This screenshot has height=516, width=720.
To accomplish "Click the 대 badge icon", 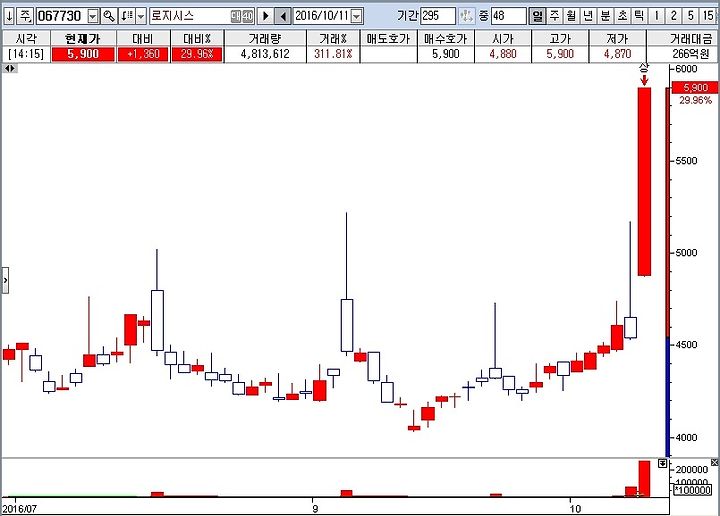I will tap(236, 17).
